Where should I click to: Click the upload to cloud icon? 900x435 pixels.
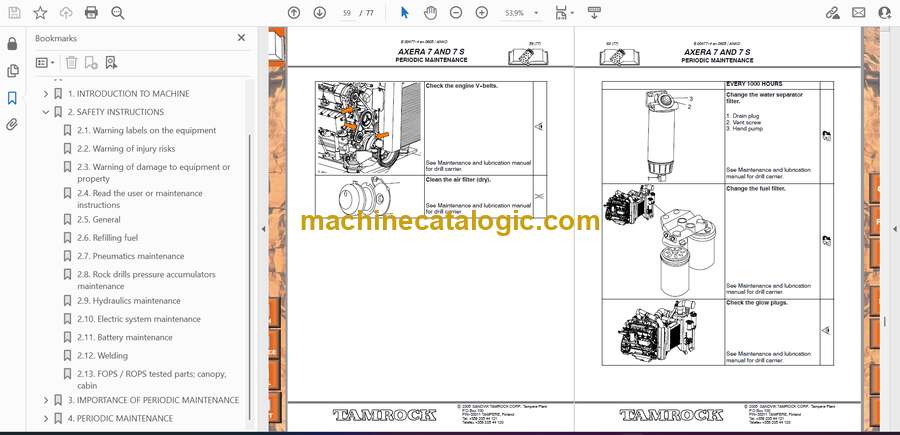(66, 13)
